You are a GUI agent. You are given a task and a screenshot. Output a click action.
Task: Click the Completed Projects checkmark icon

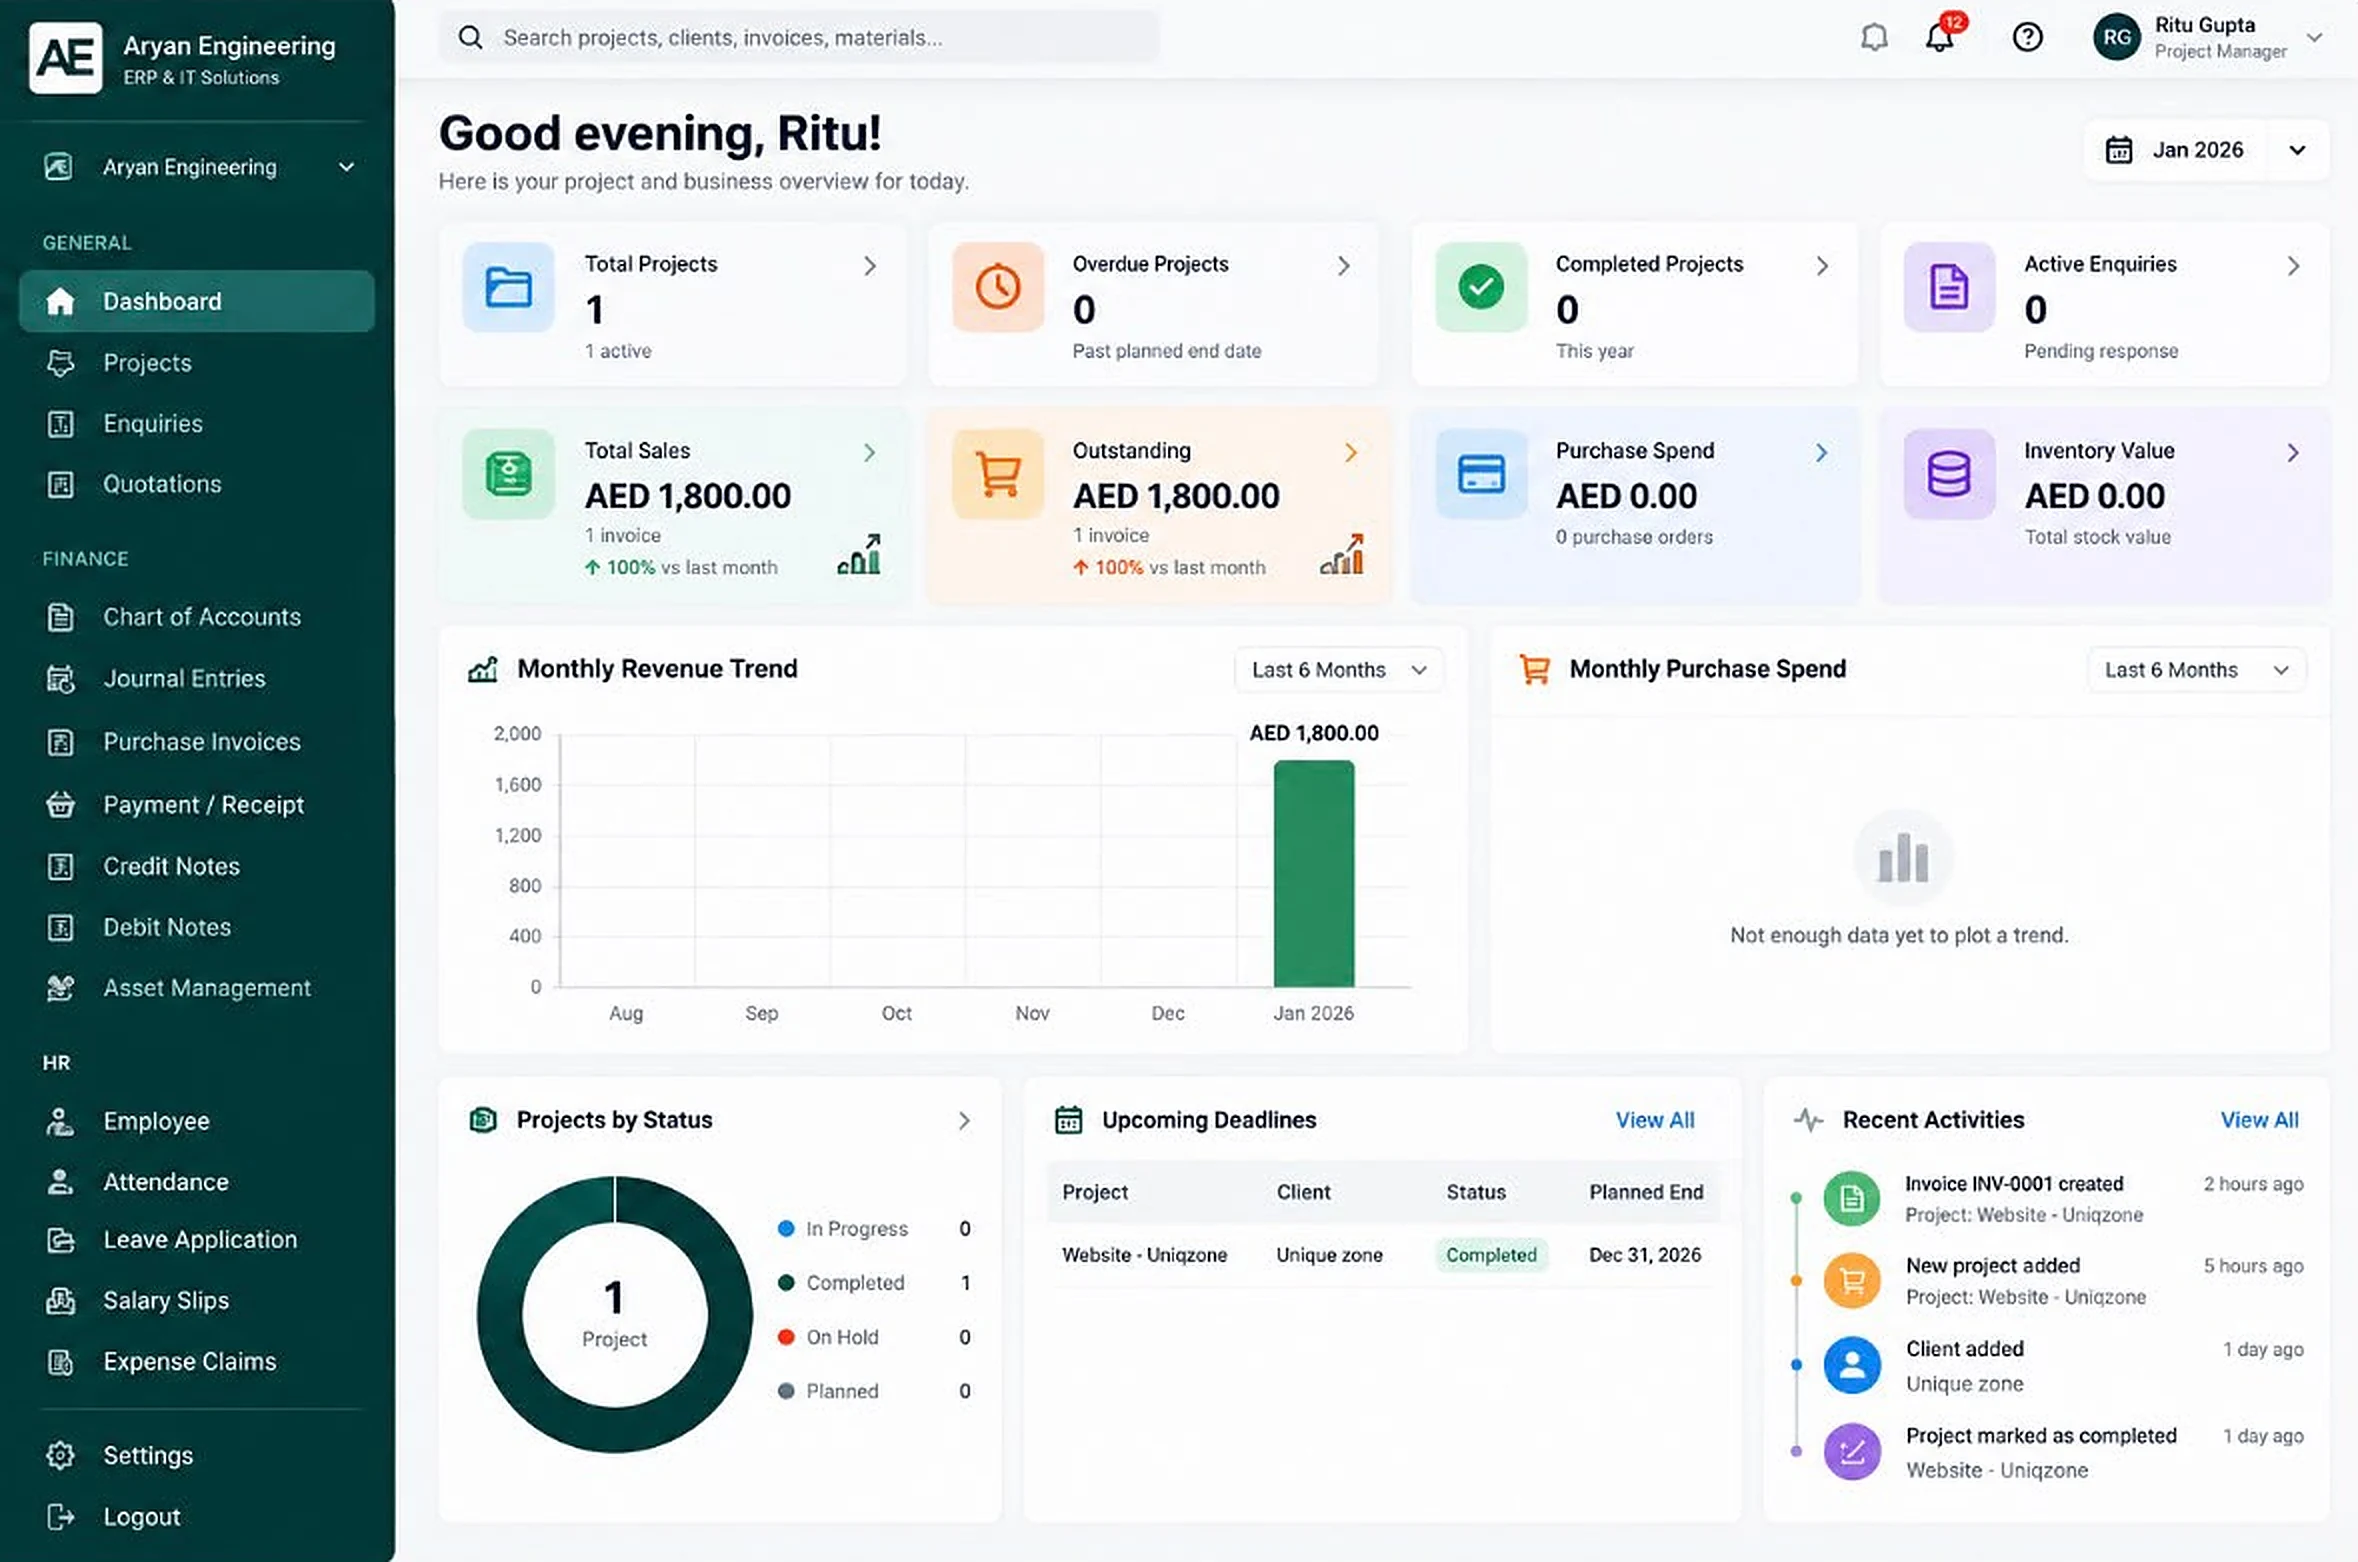click(x=1481, y=287)
